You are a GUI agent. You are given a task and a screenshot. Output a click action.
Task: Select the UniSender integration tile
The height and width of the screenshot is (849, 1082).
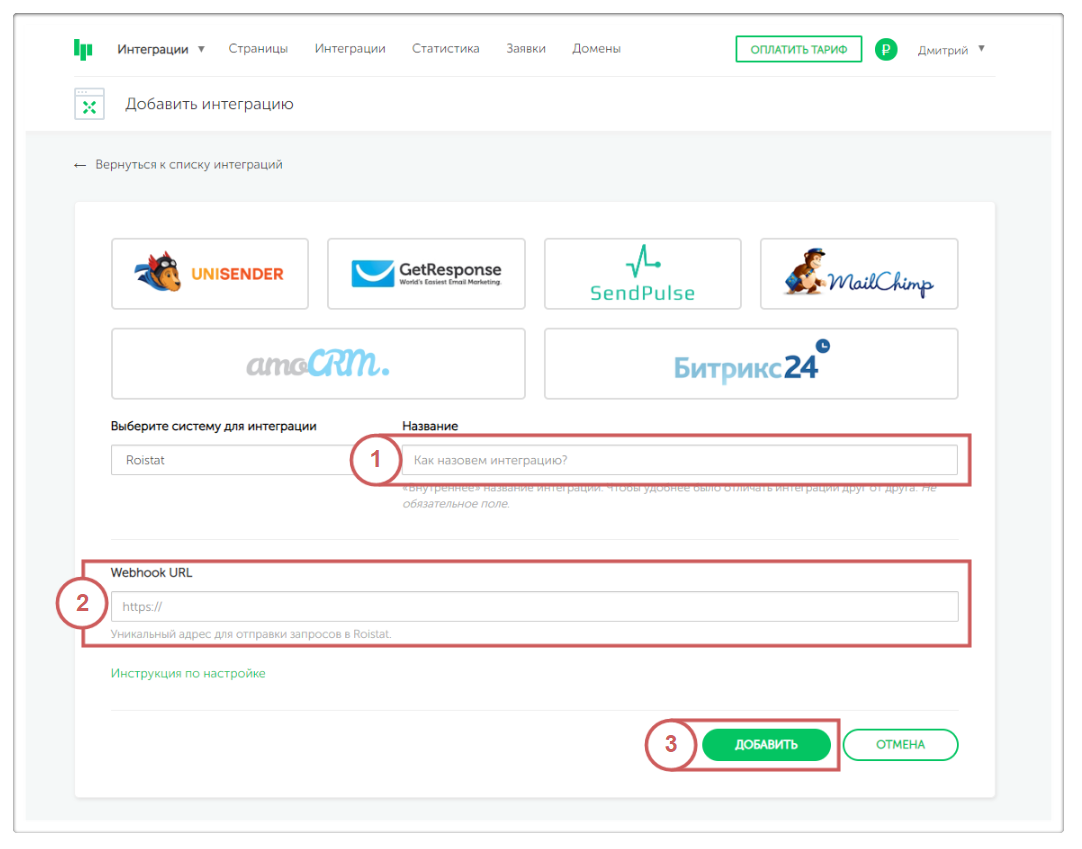[x=210, y=273]
